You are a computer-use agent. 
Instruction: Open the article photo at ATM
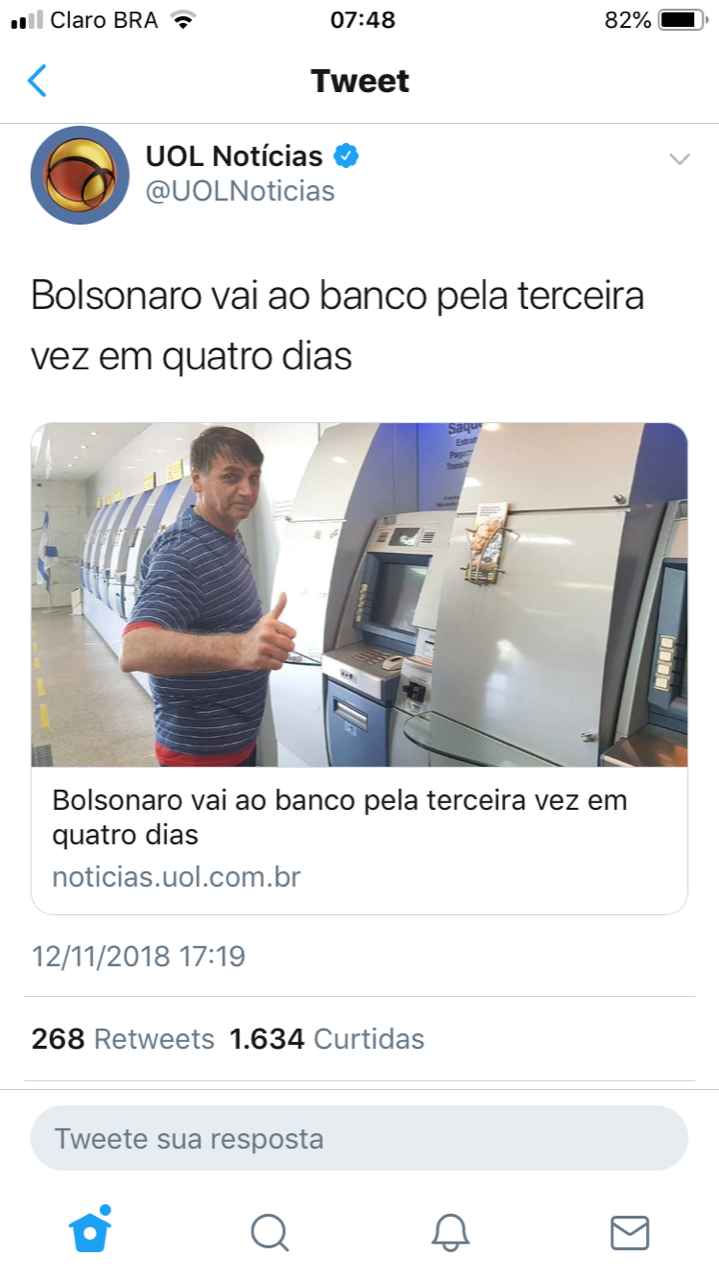point(359,595)
